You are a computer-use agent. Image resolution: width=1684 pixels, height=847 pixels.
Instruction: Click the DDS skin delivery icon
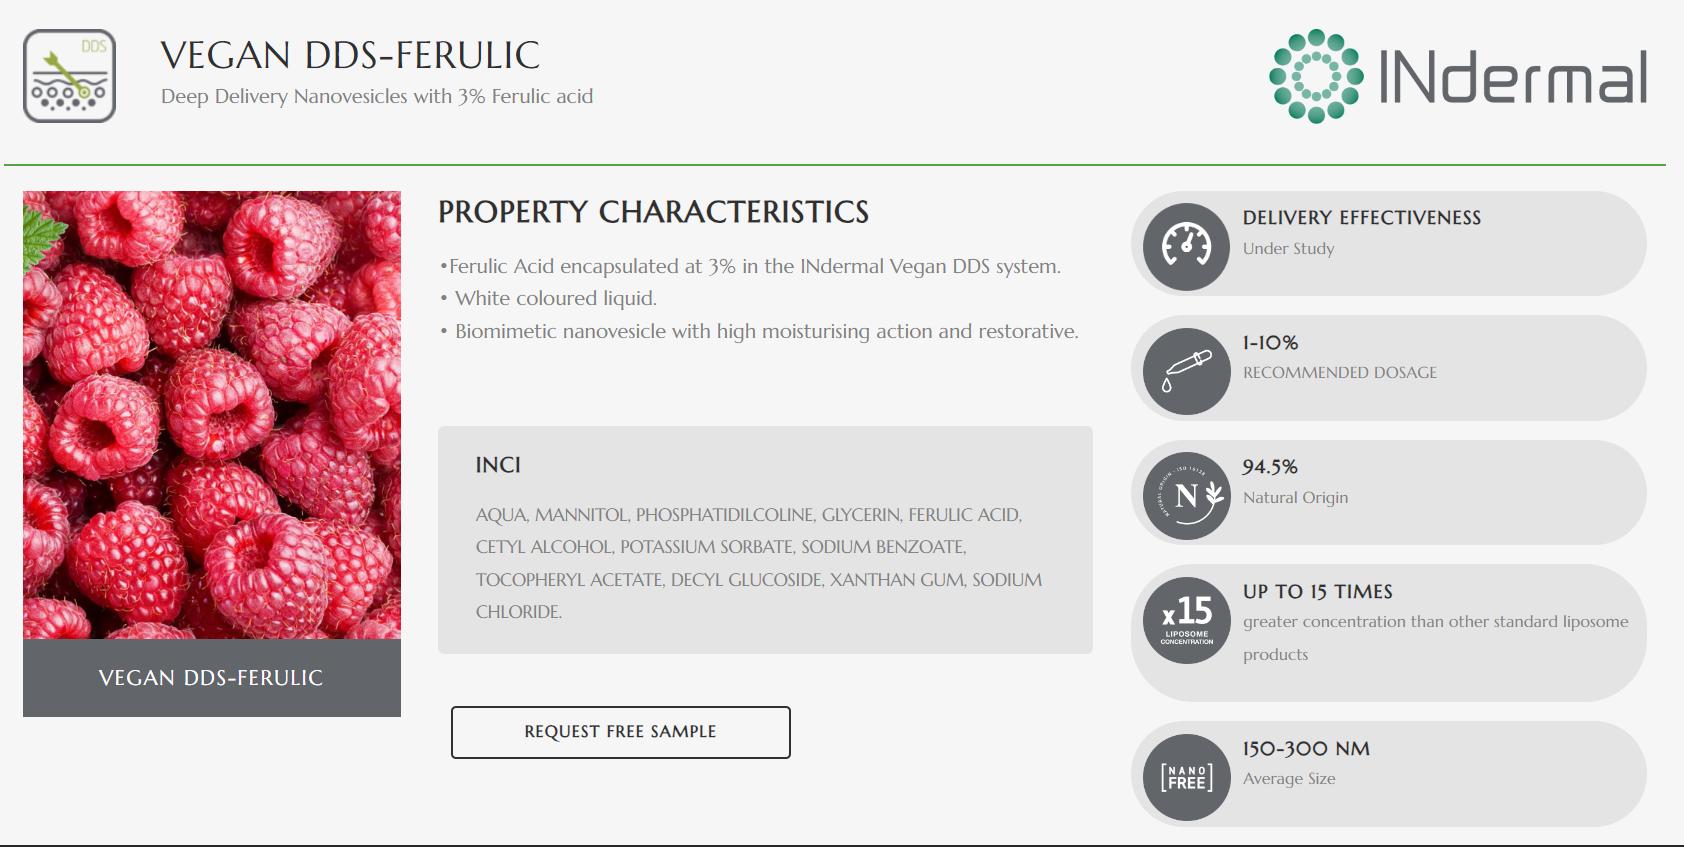tap(70, 76)
